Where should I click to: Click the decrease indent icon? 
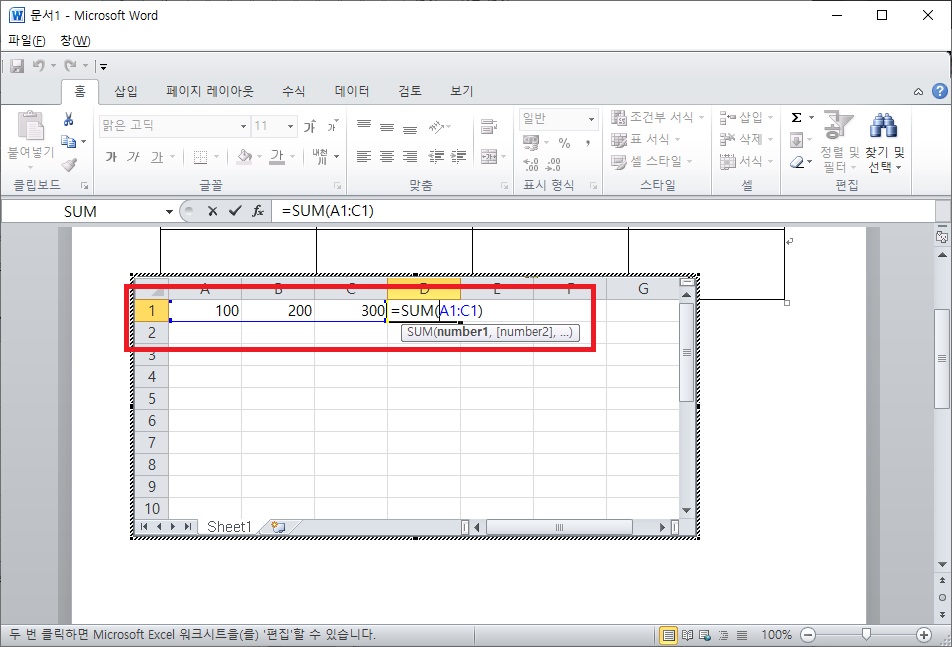436,157
